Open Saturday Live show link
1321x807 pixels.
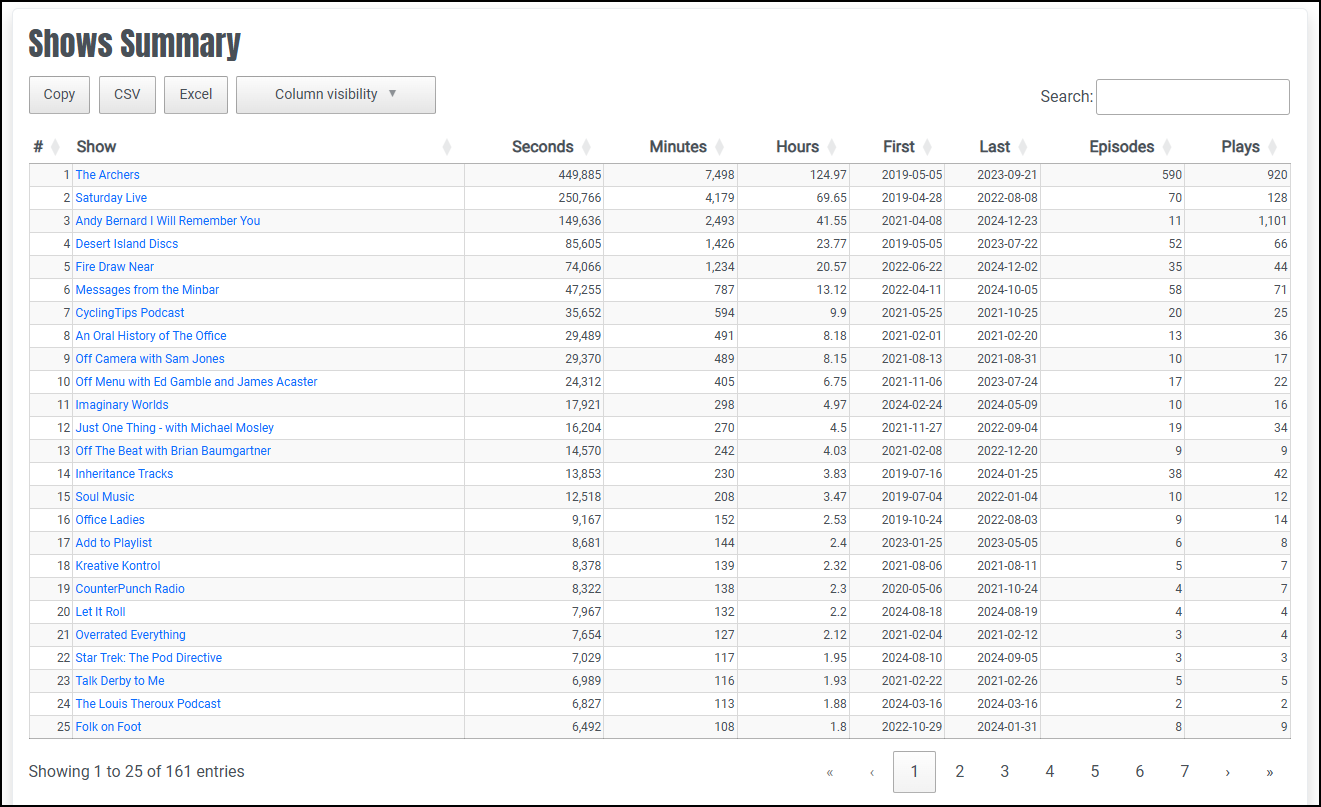[x=111, y=198]
